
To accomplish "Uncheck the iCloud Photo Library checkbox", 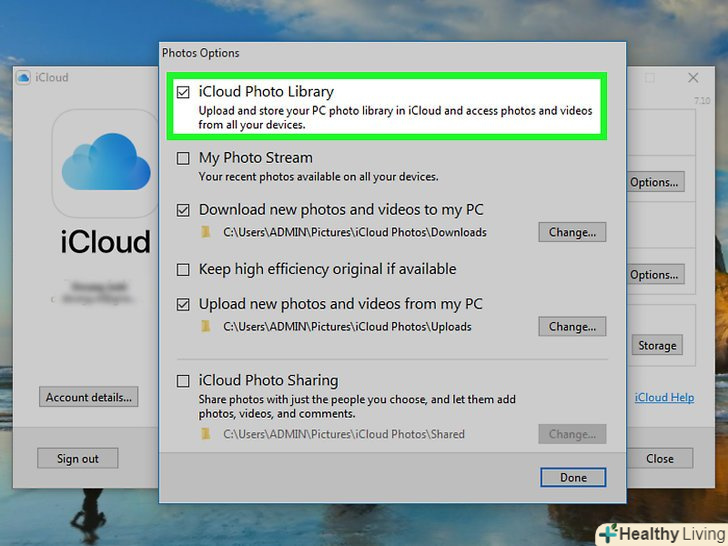I will [x=183, y=92].
